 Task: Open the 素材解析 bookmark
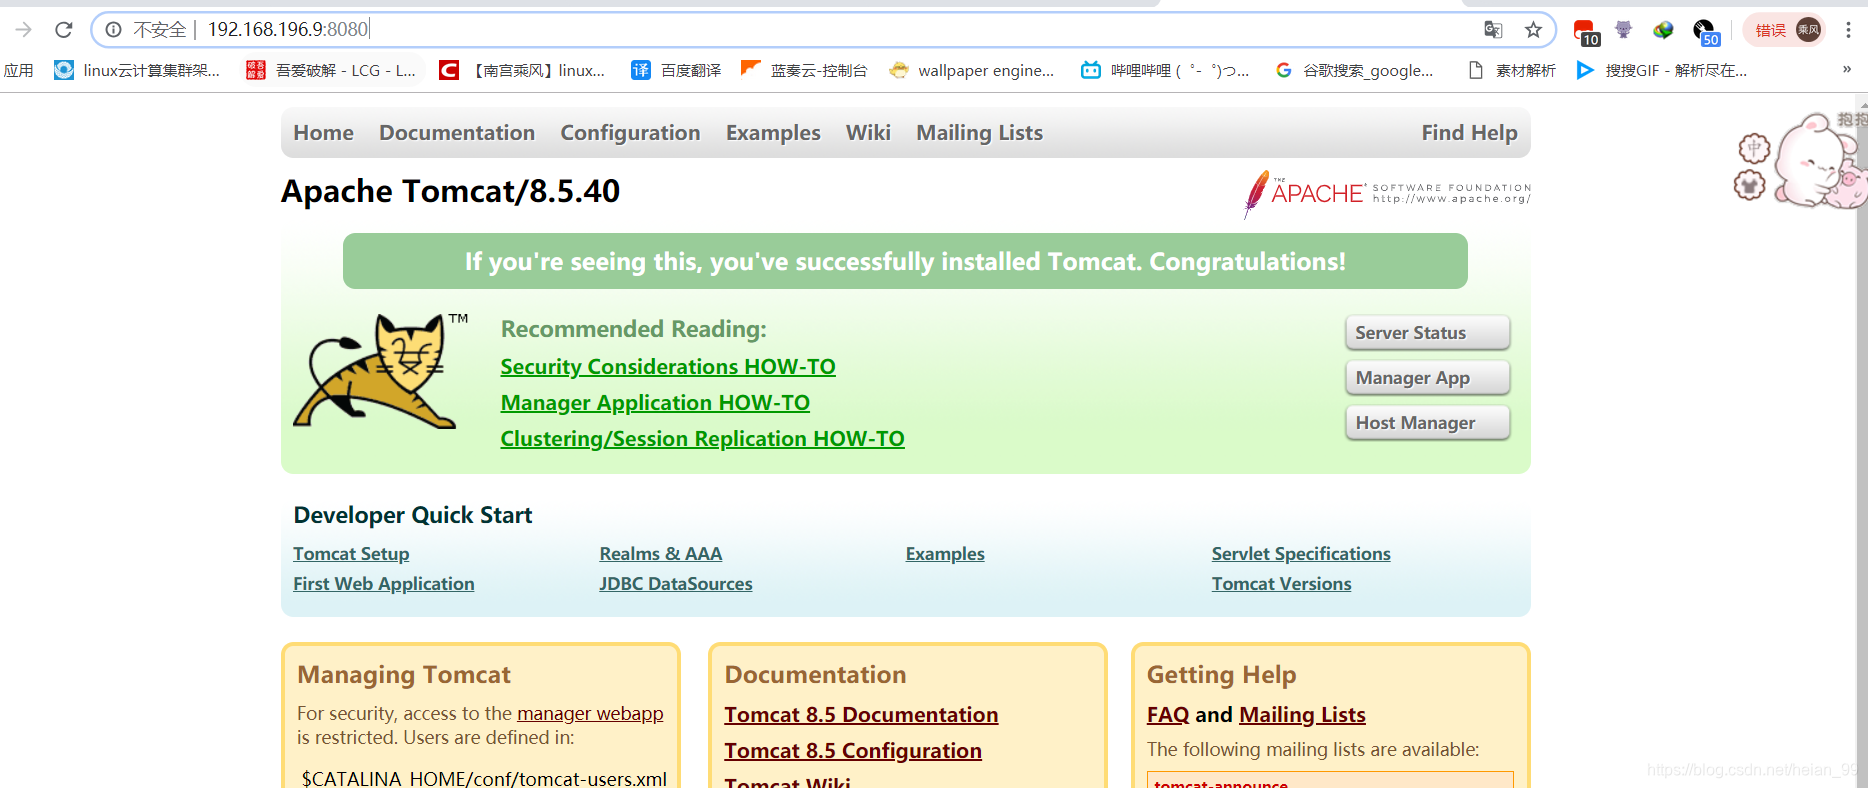tap(1511, 70)
